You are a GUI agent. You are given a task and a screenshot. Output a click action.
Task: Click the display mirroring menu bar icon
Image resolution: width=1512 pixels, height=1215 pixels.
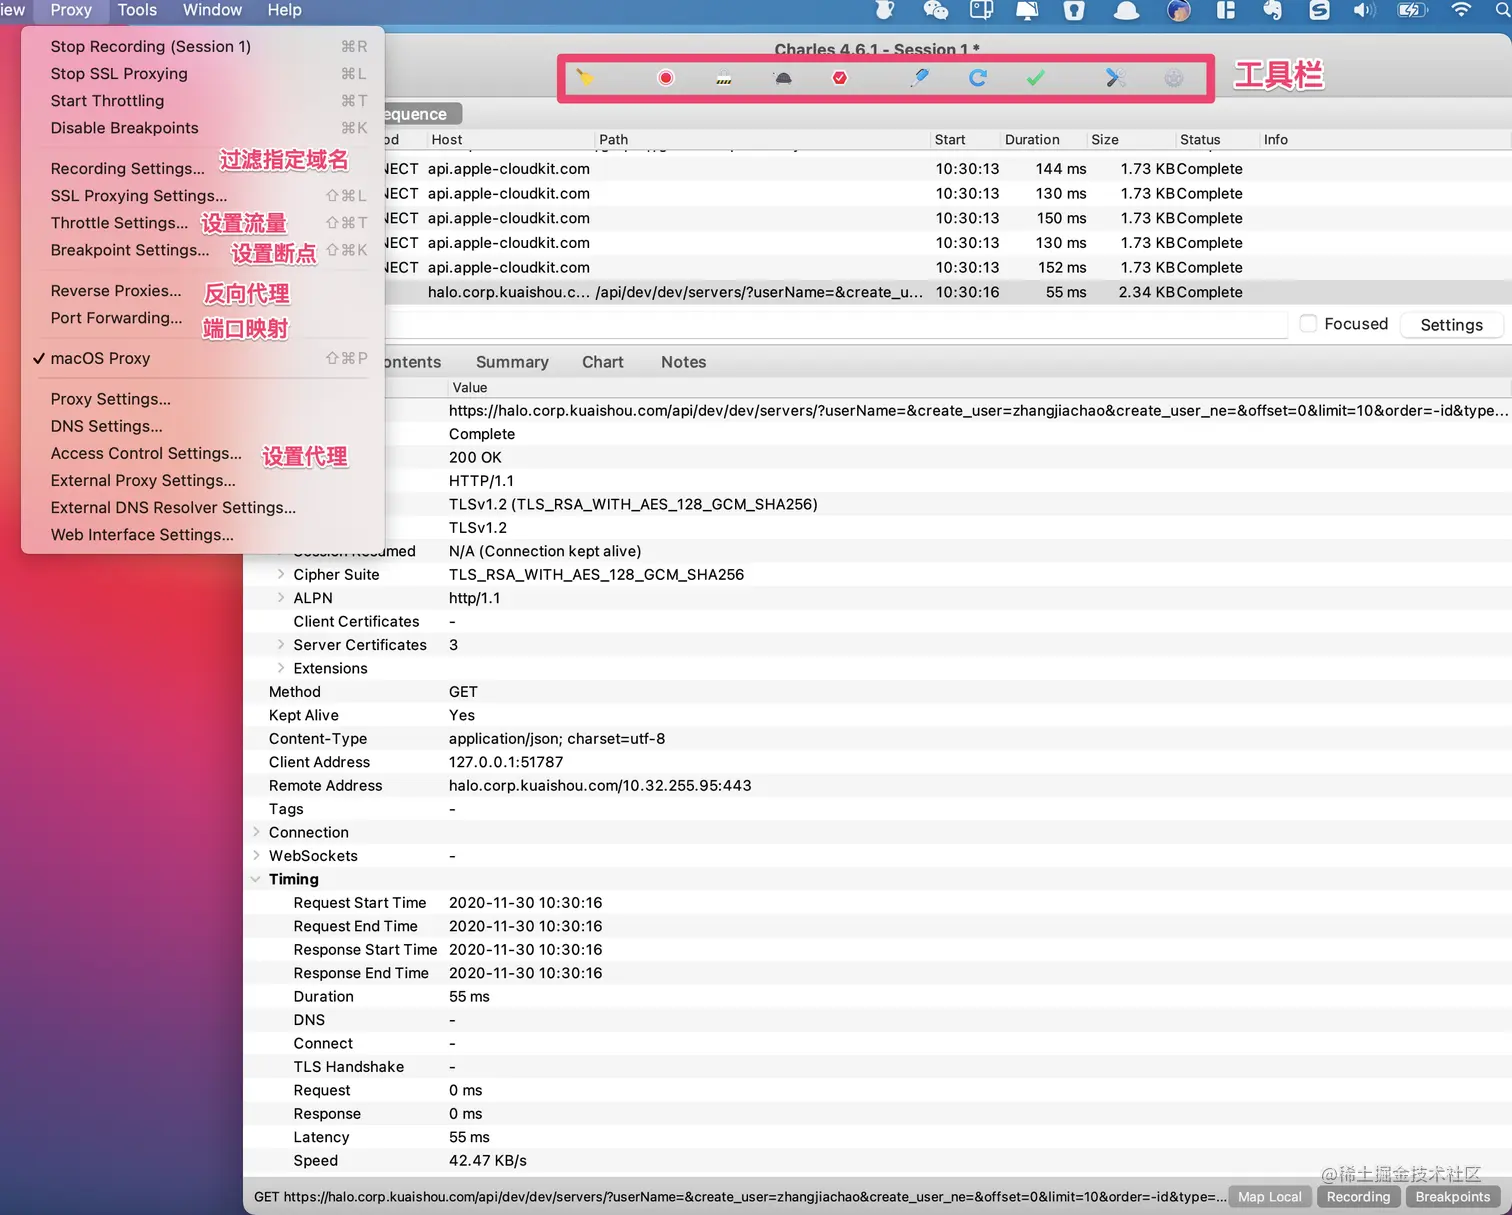coord(1027,10)
